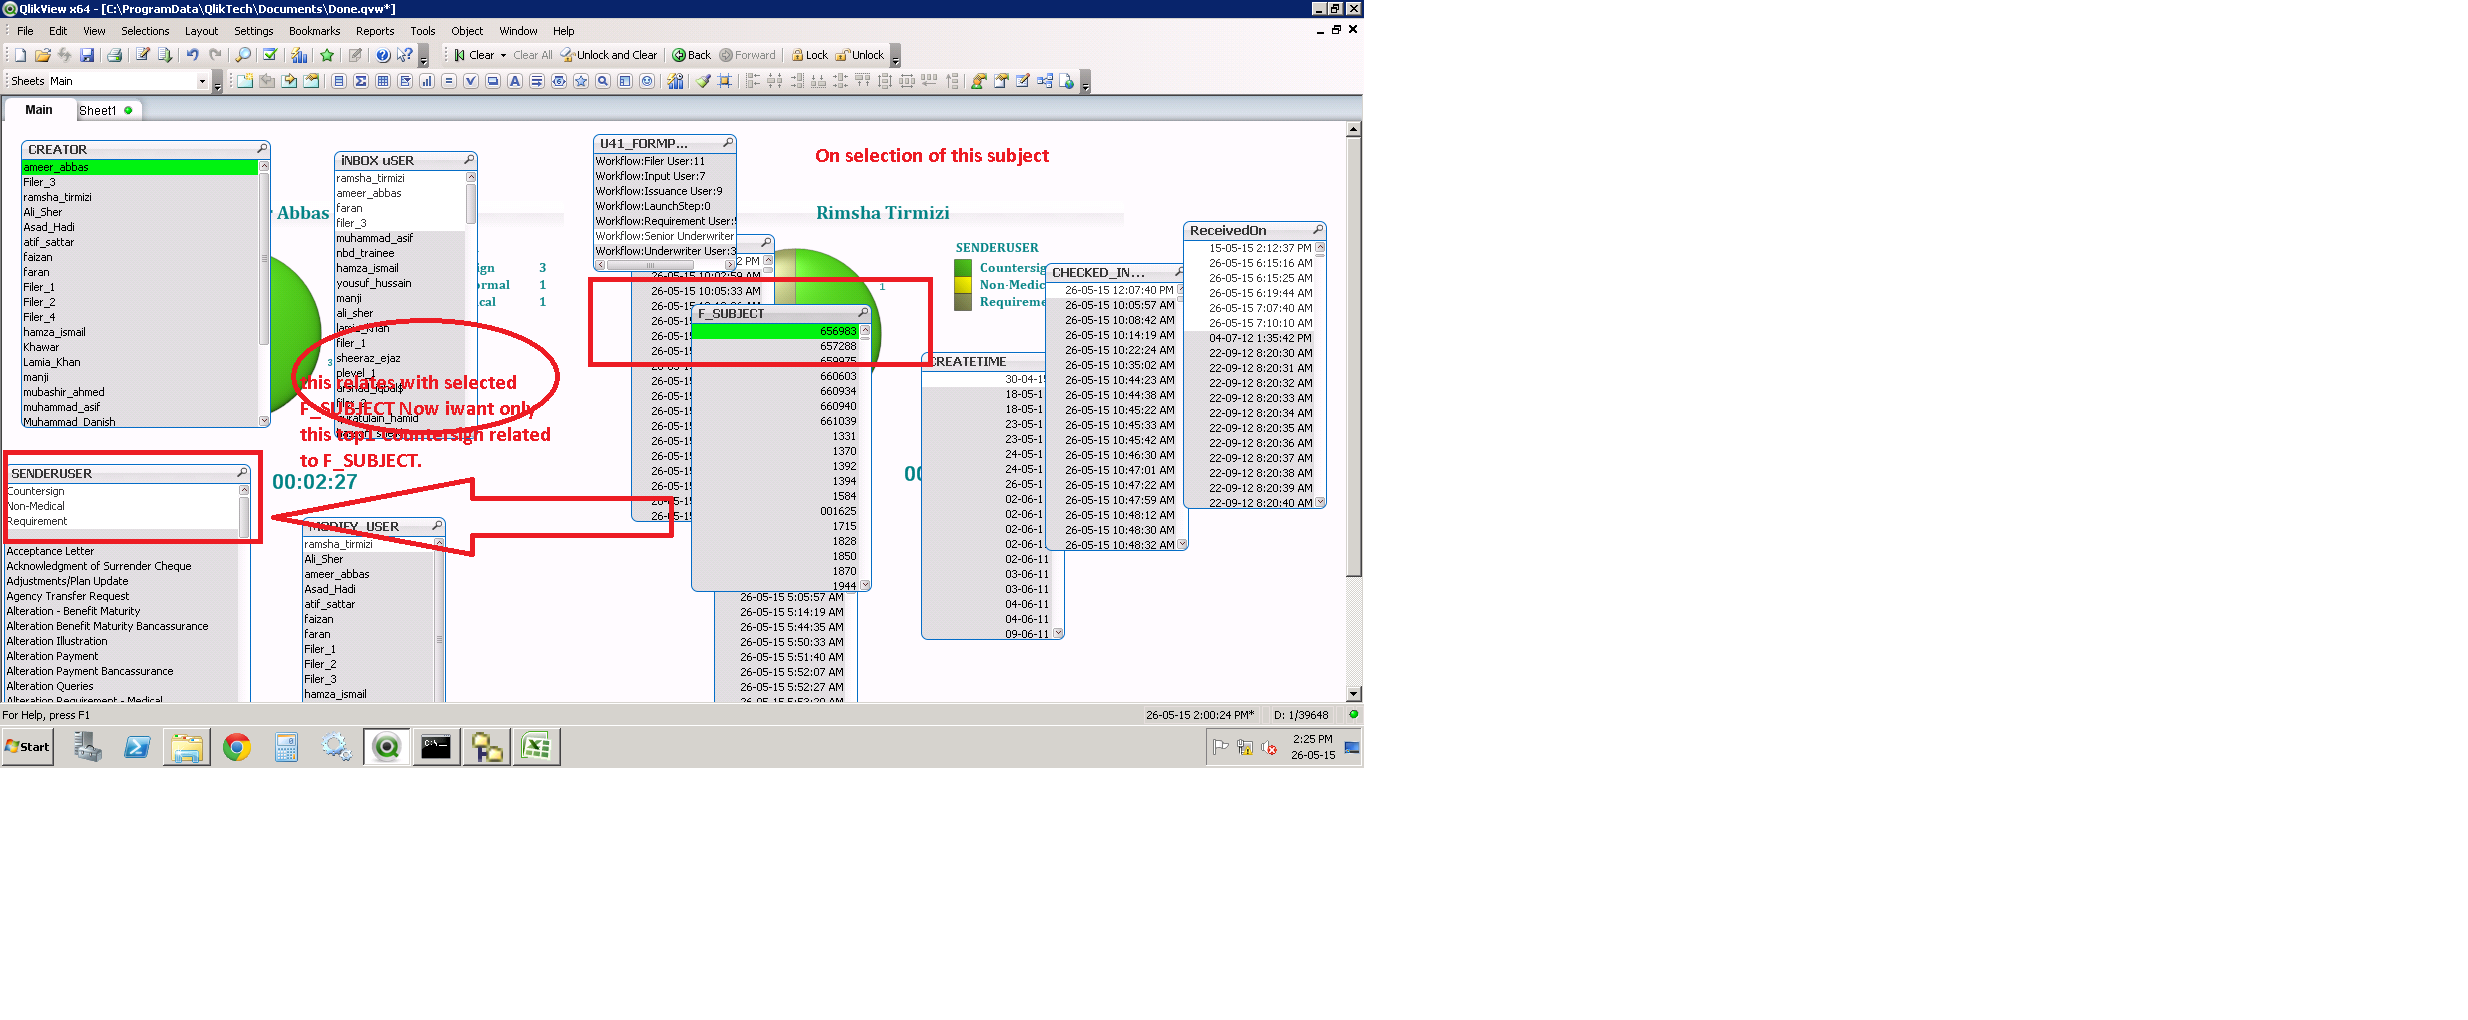The width and height of the screenshot is (2468, 1020).
Task: Select ameer_abbas in the CREATOR list
Action: click(140, 167)
